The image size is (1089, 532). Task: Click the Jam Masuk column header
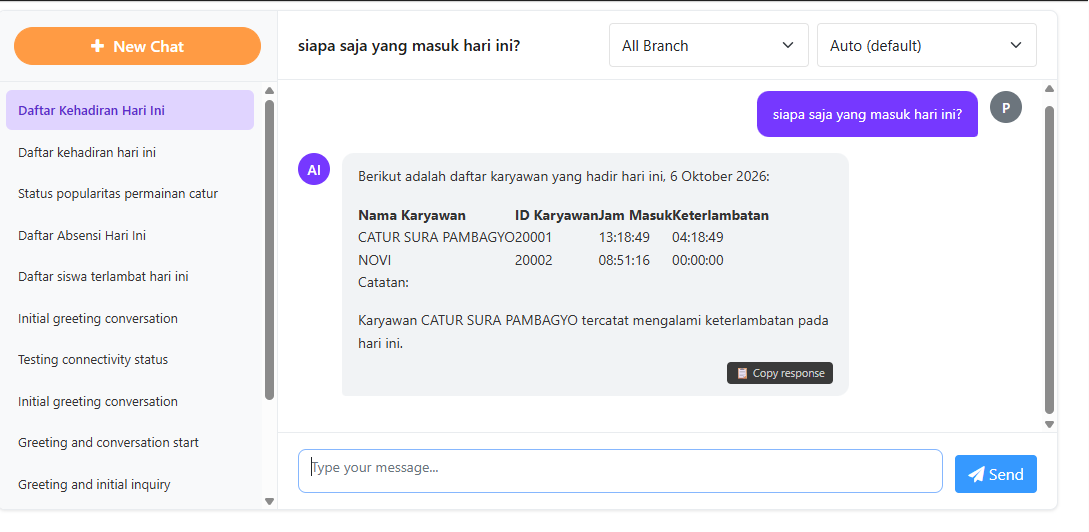pos(635,215)
